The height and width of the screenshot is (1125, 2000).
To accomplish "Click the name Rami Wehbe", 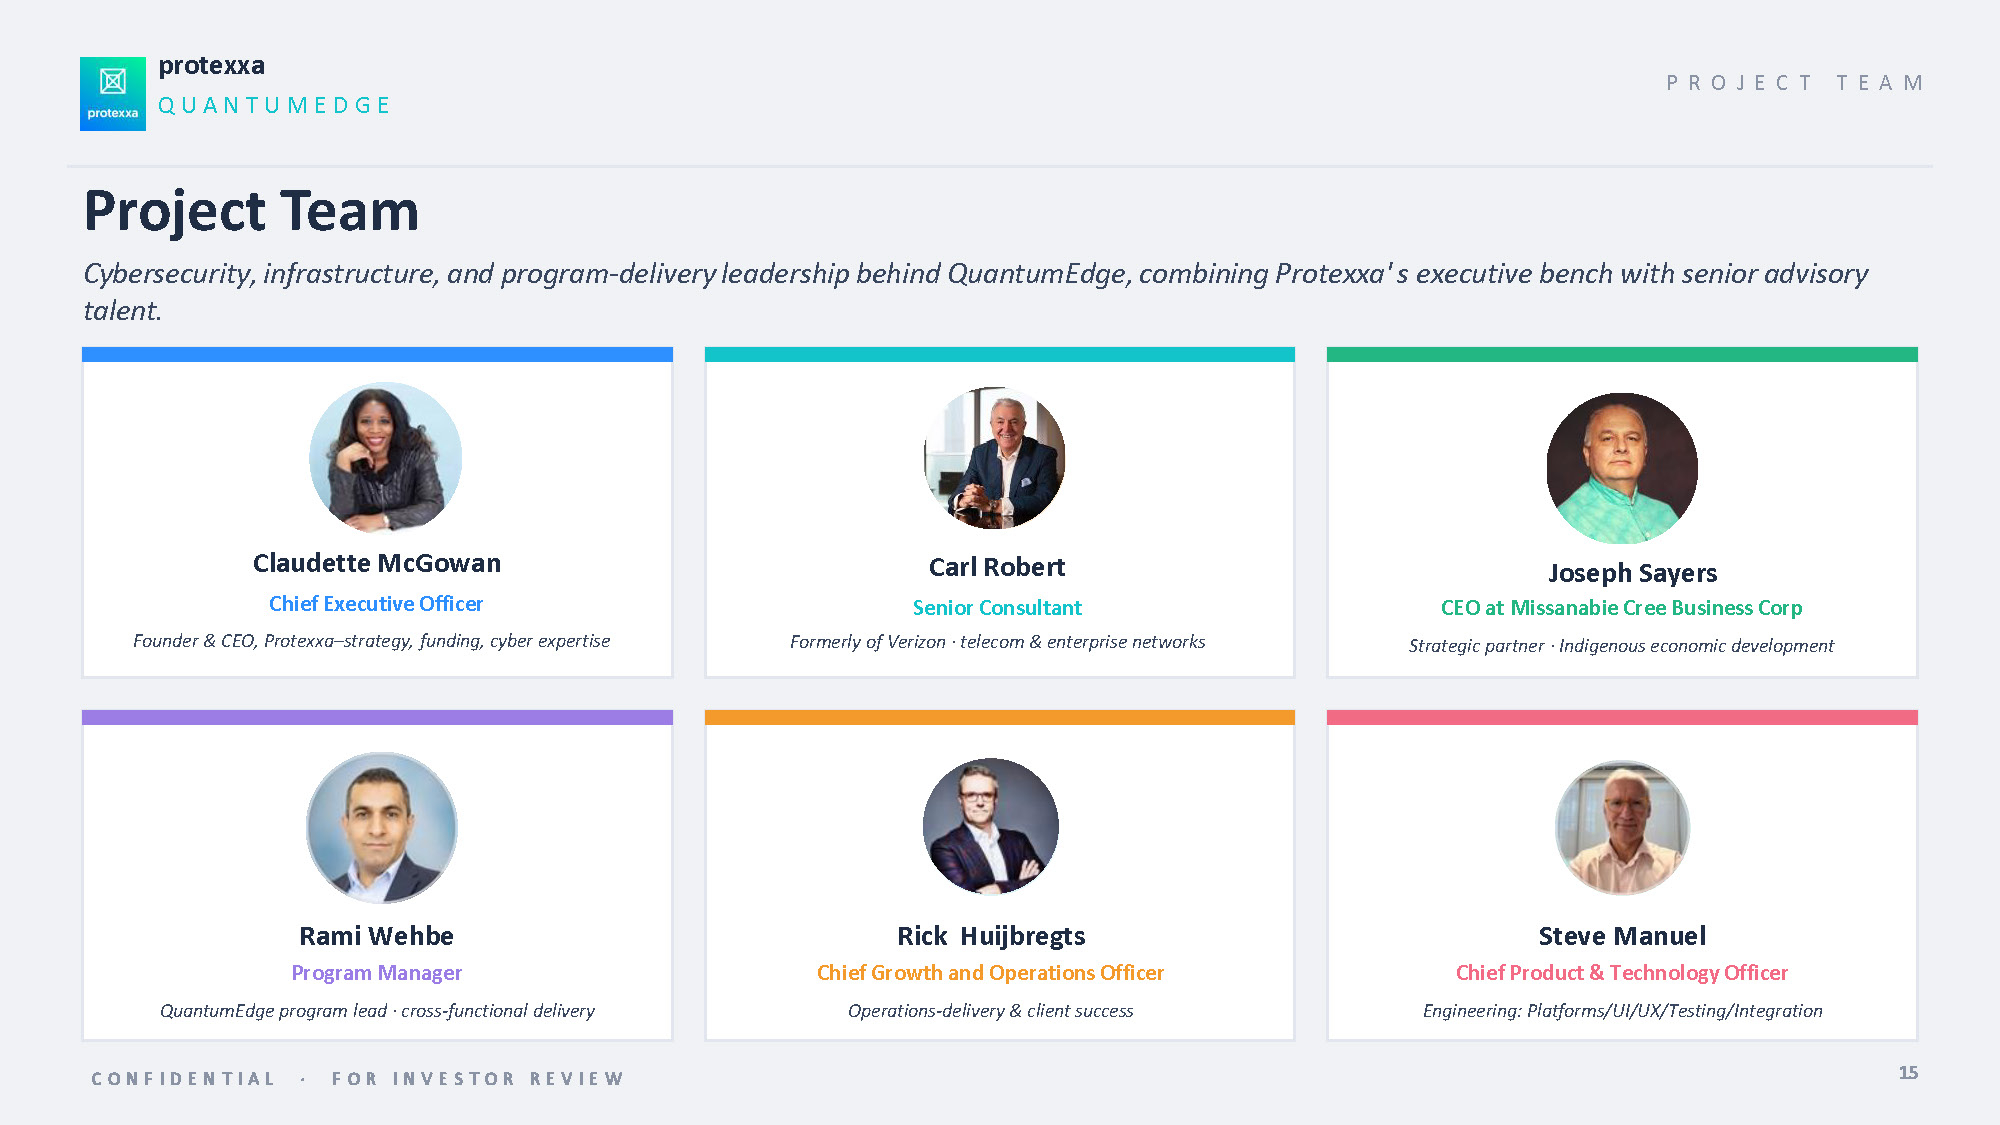I will coord(377,936).
